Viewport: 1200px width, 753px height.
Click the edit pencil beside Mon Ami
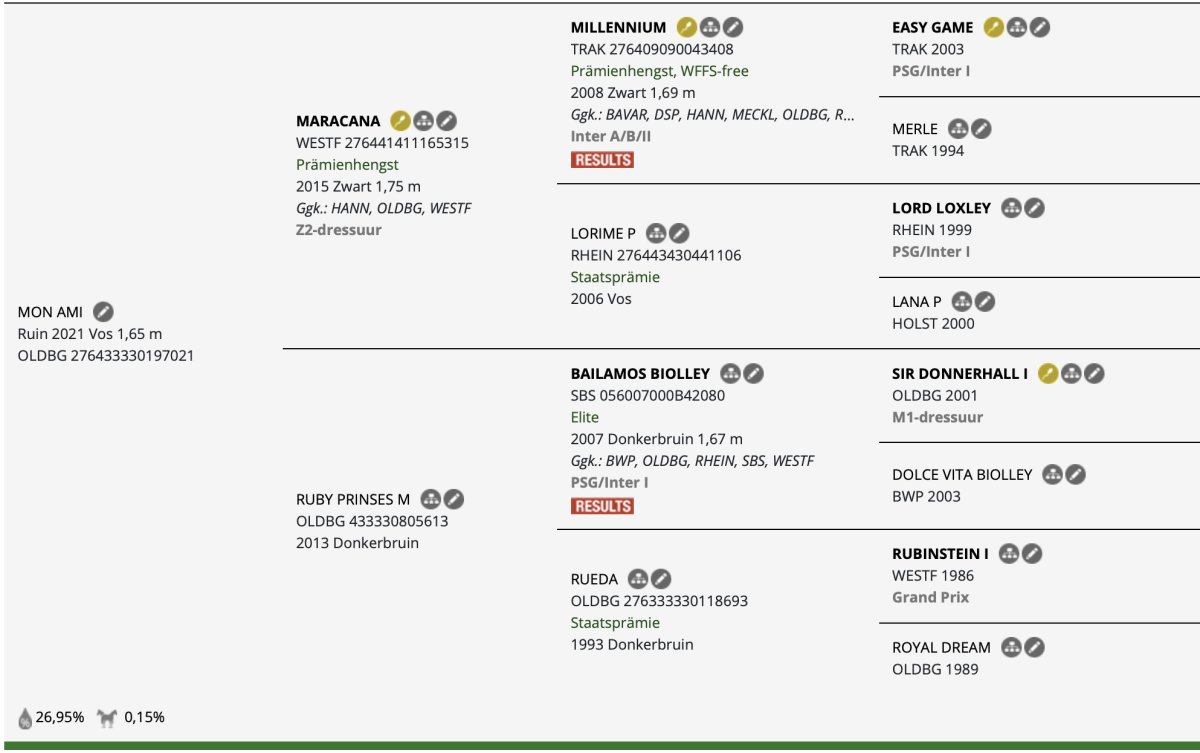[103, 312]
